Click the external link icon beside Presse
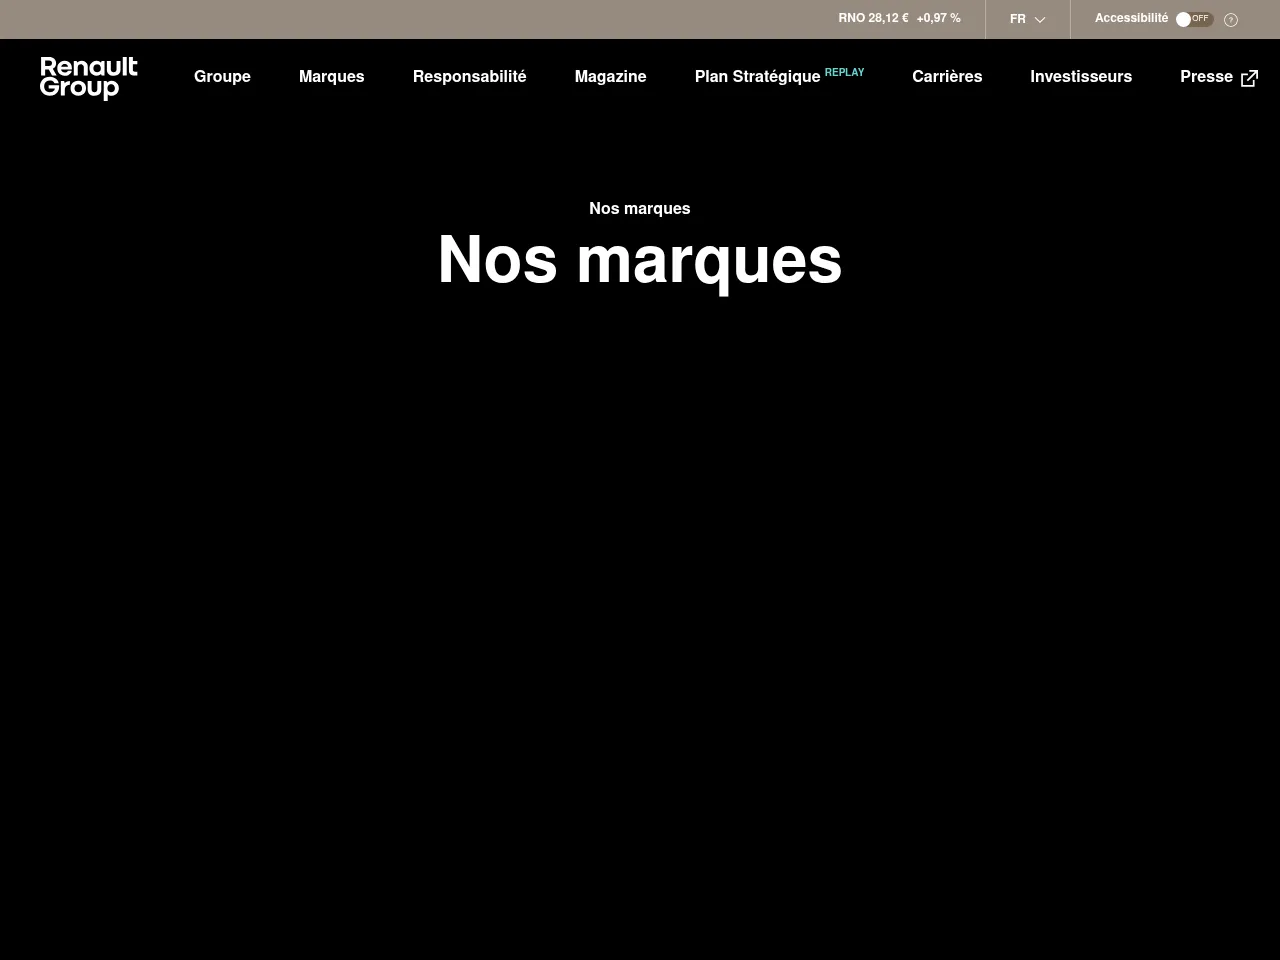The image size is (1280, 960). pos(1249,78)
